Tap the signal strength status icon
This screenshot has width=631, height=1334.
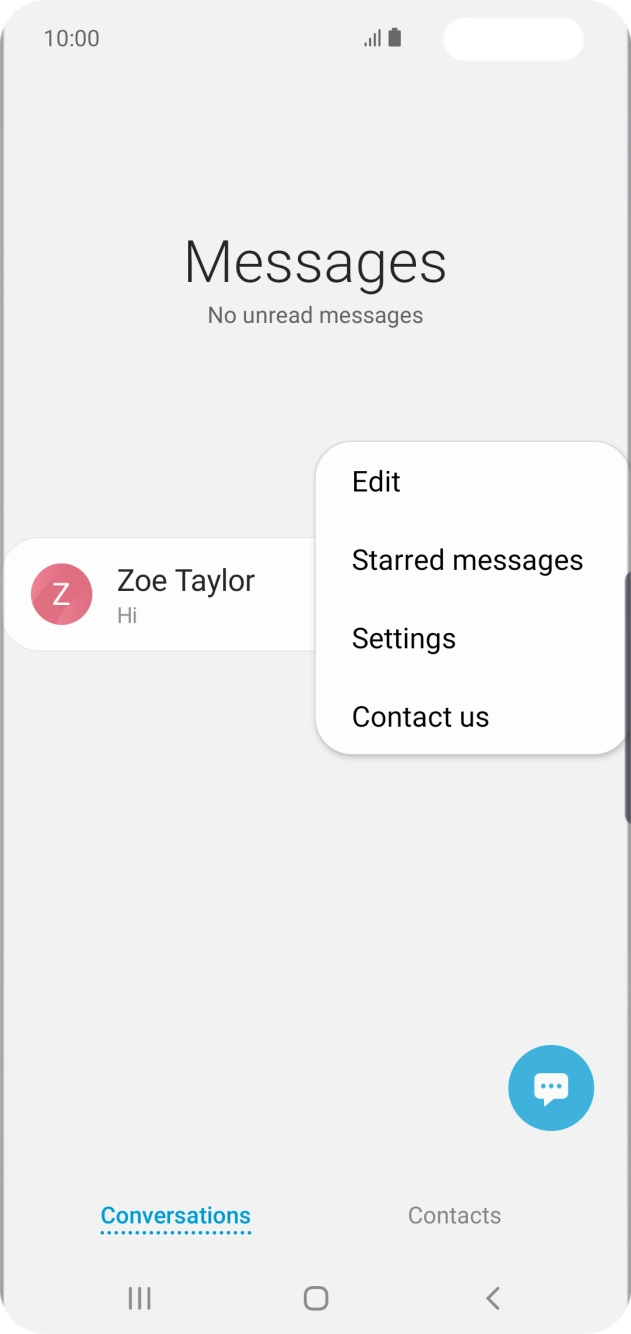point(372,39)
